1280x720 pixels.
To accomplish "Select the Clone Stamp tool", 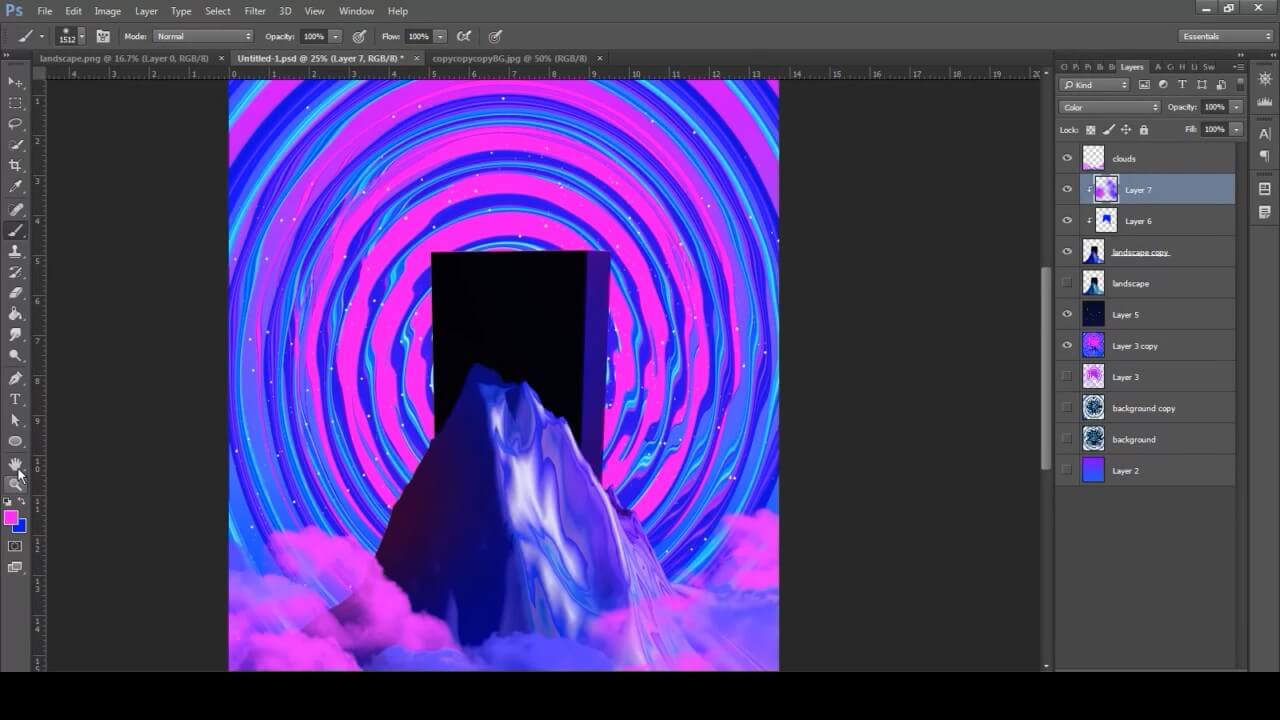I will click(x=15, y=251).
